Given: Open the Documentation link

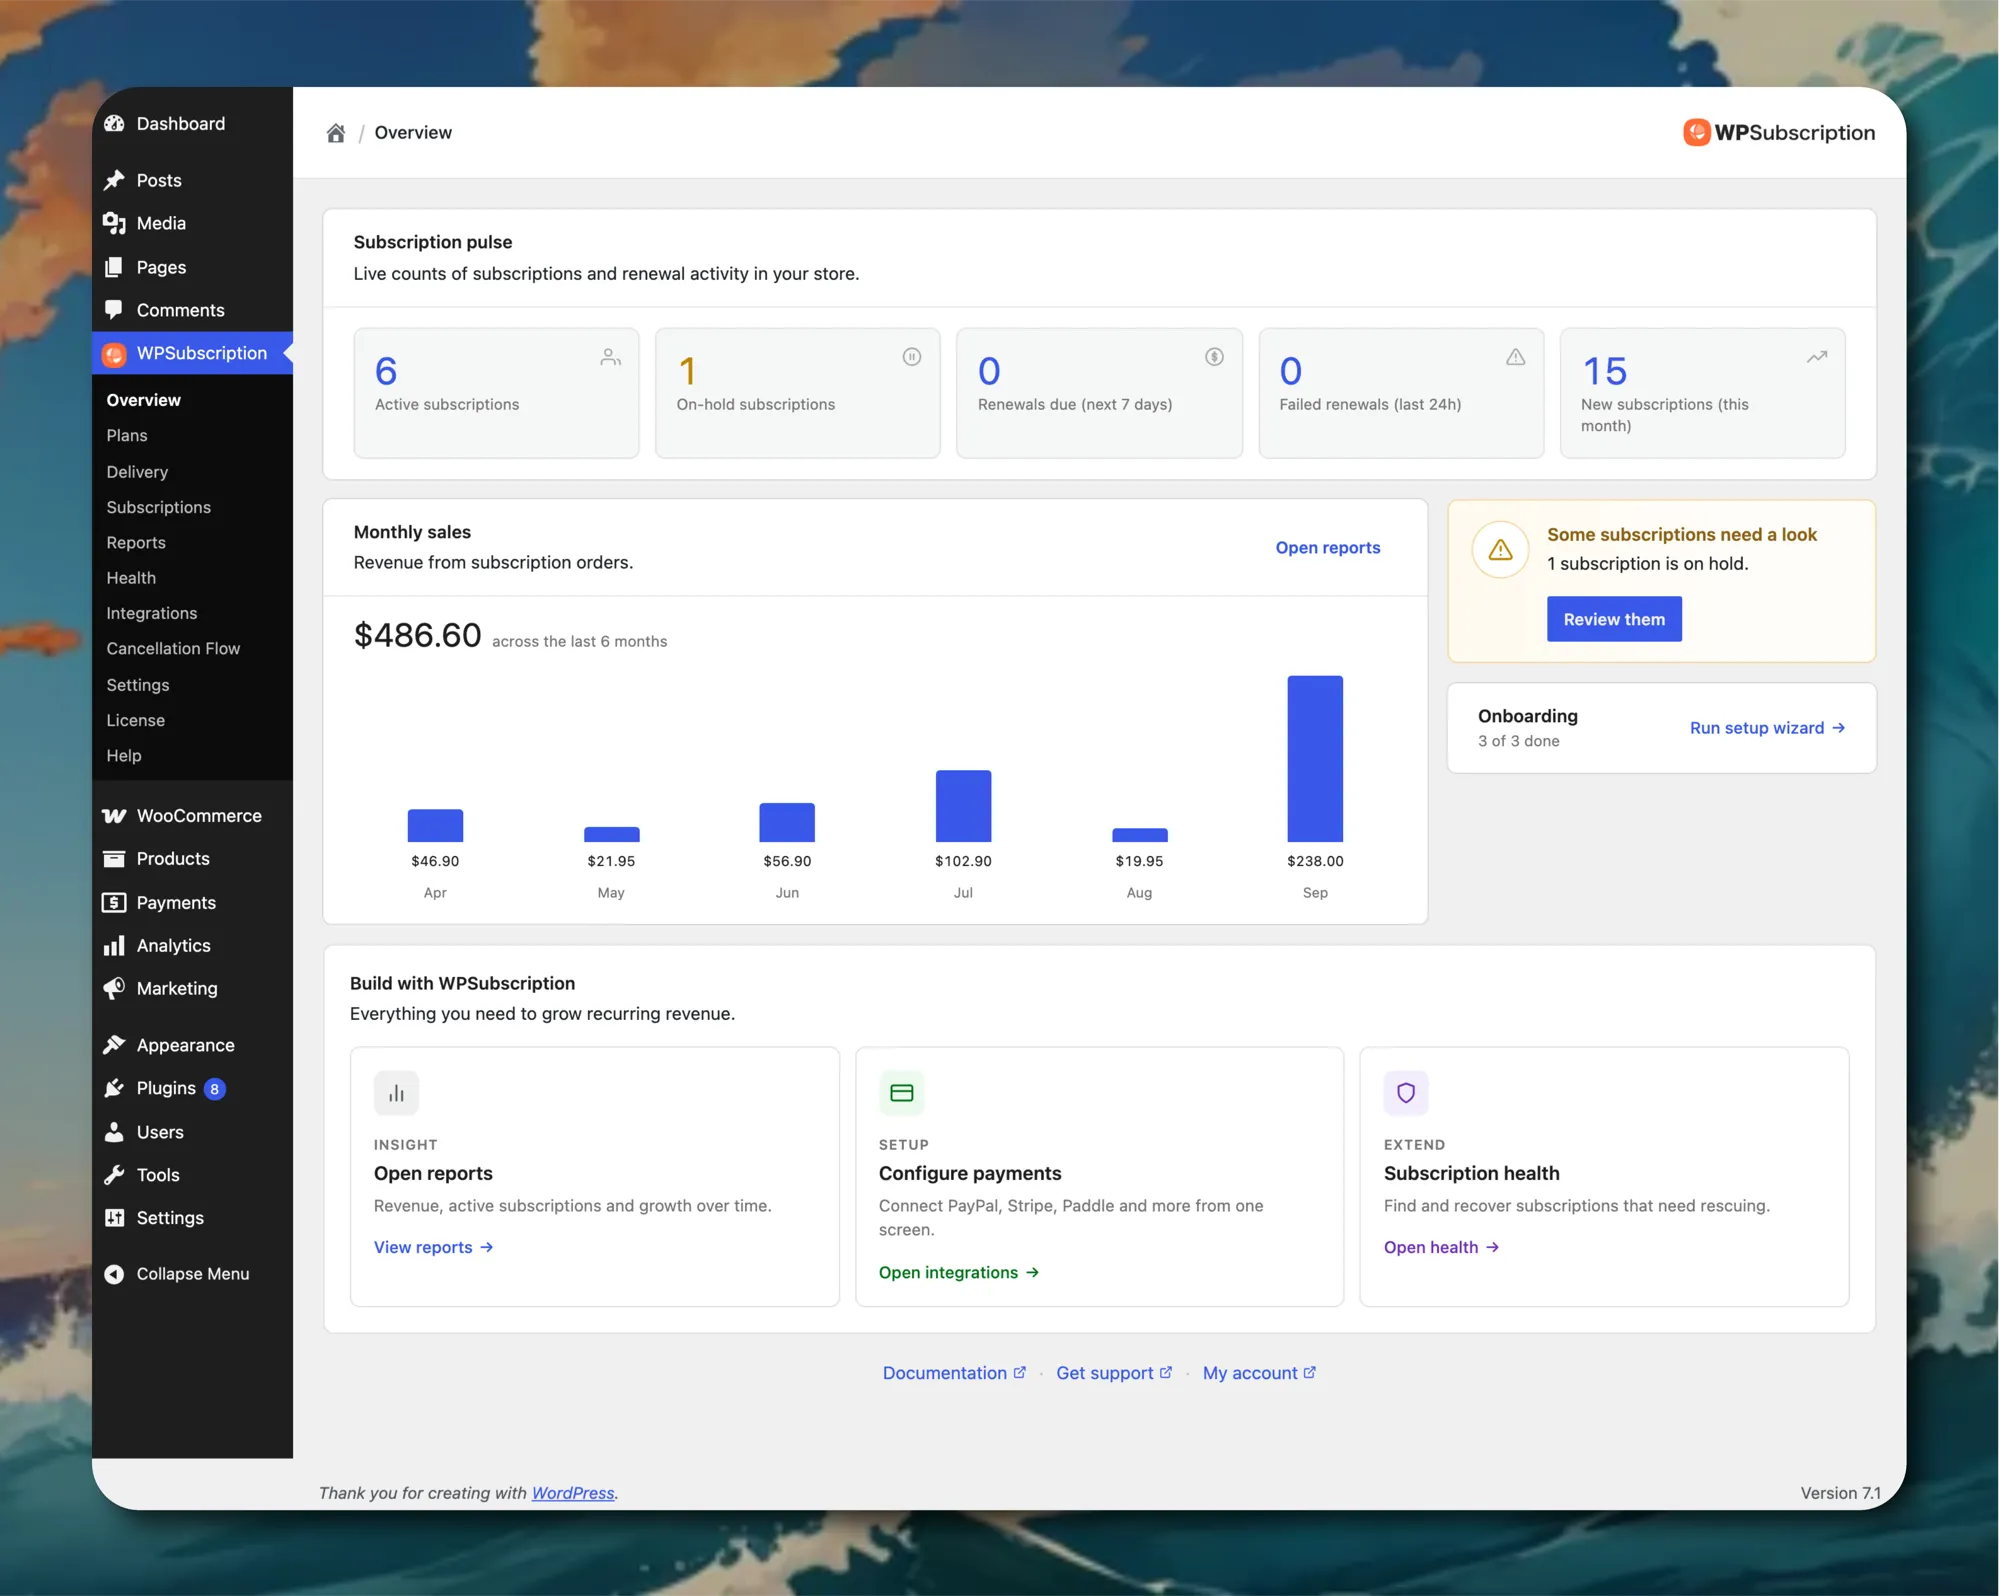Looking at the screenshot, I should 953,1374.
